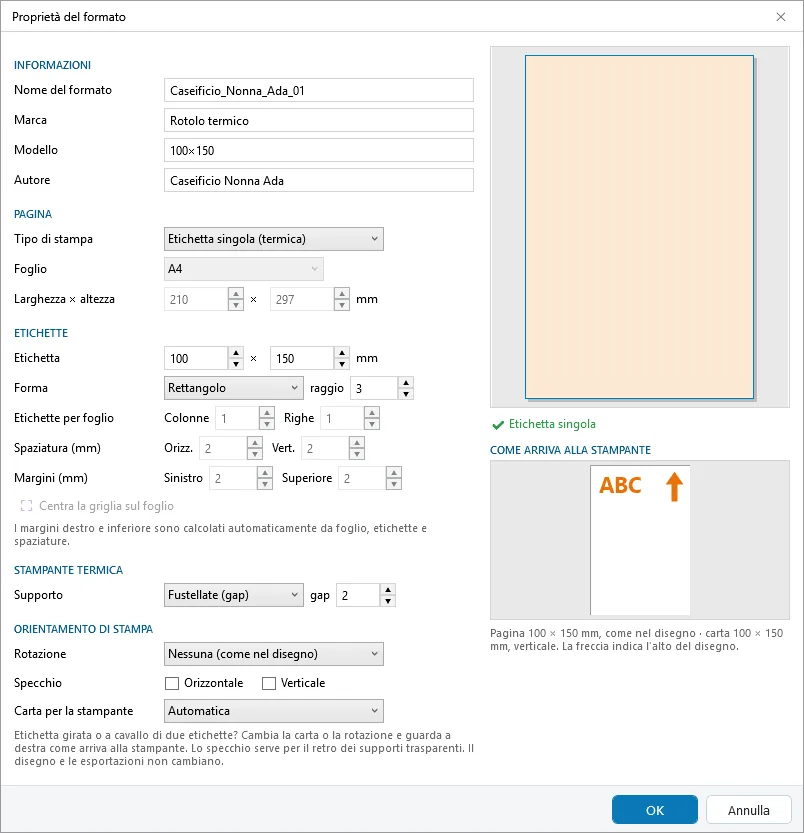Click the printer output ABC preview
Viewport: 804px width, 833px height.
click(x=640, y=540)
